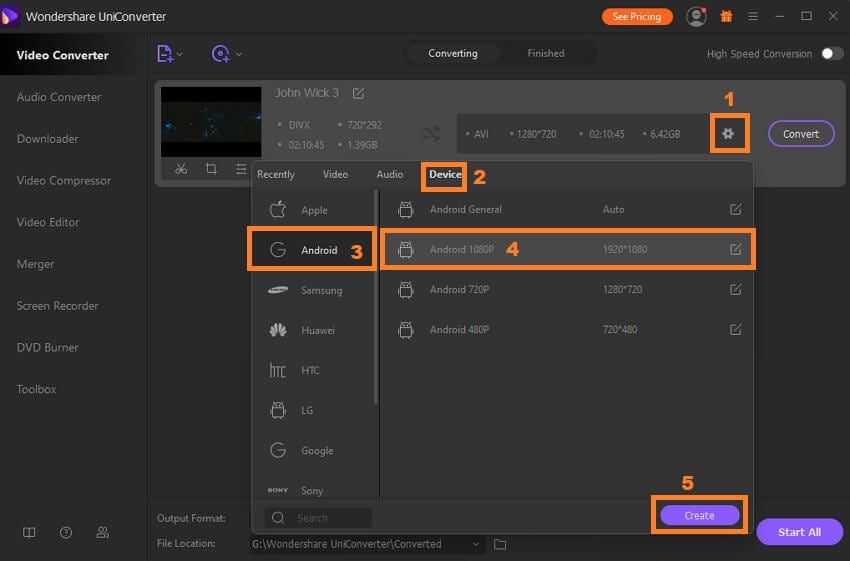Image resolution: width=850 pixels, height=561 pixels.
Task: Expand the add files dropdown arrow
Action: (179, 54)
